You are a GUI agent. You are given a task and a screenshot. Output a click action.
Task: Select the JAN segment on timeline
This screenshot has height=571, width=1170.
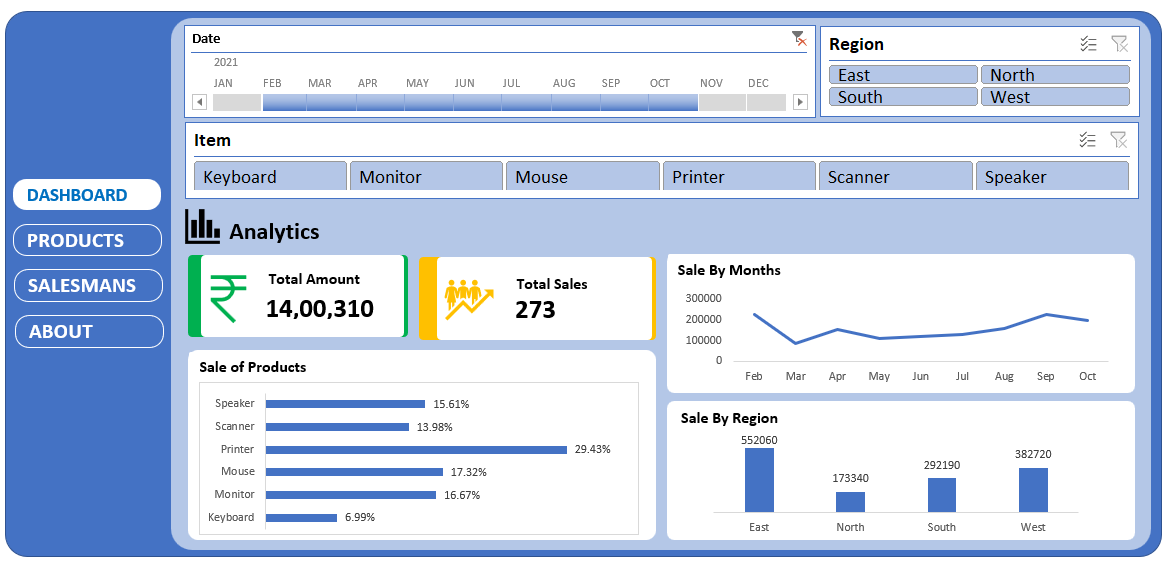click(x=237, y=102)
